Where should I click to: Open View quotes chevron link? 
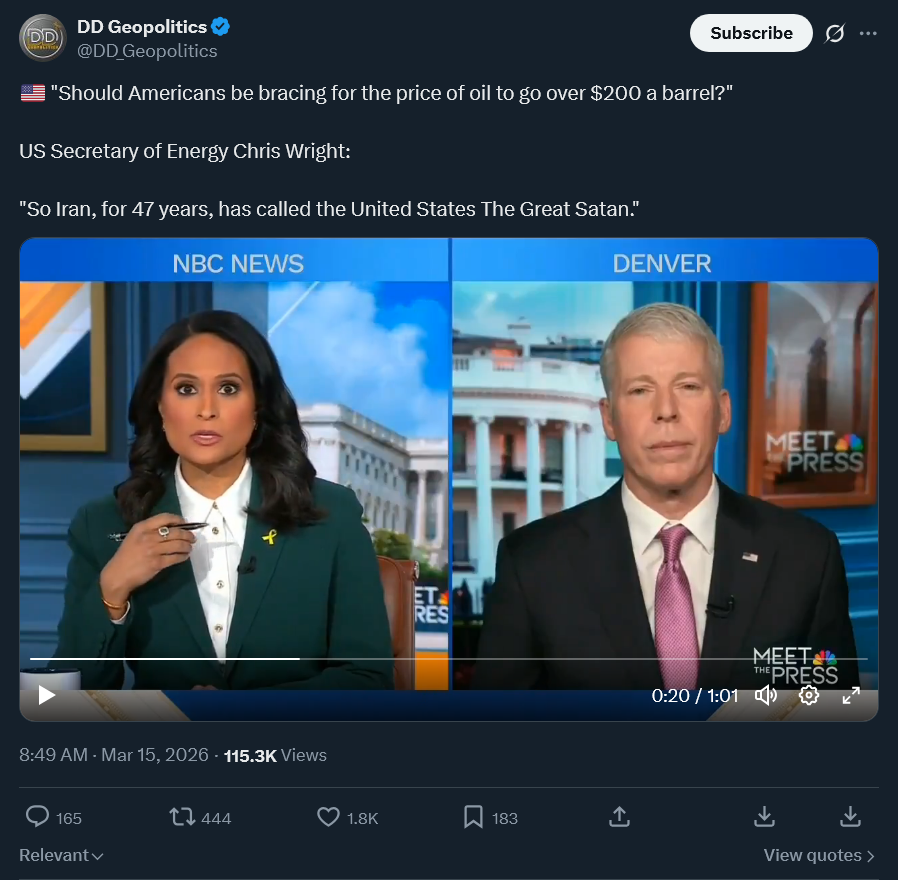click(x=819, y=855)
